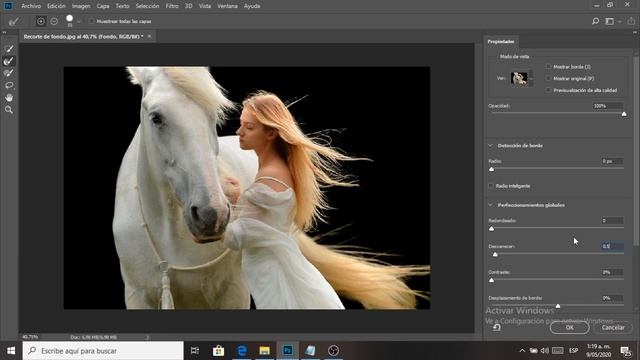Click the search magnifier icon in options bar
The height and width of the screenshot is (360, 640).
[x=596, y=21]
